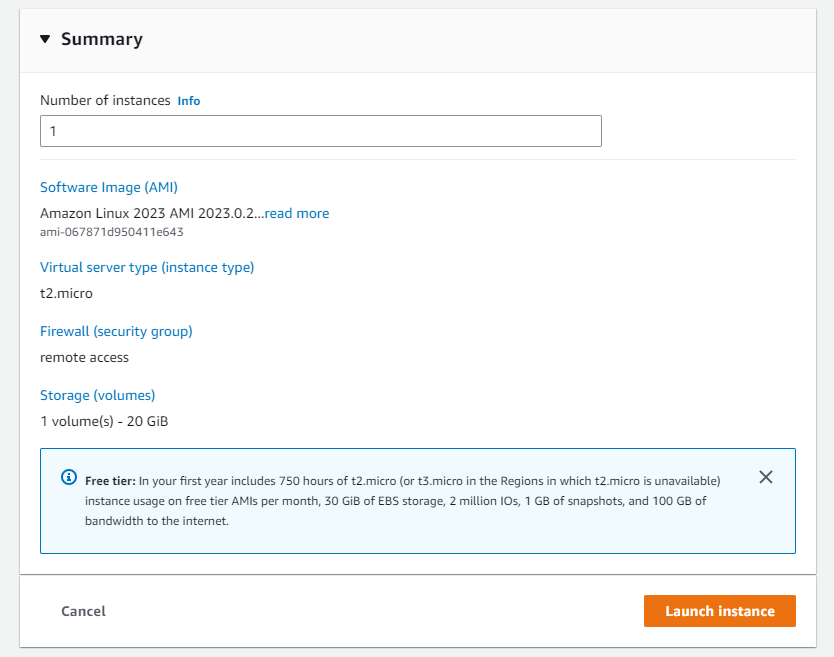This screenshot has height=657, width=834.
Task: Click the instance count value showing 1
Action: [51, 131]
